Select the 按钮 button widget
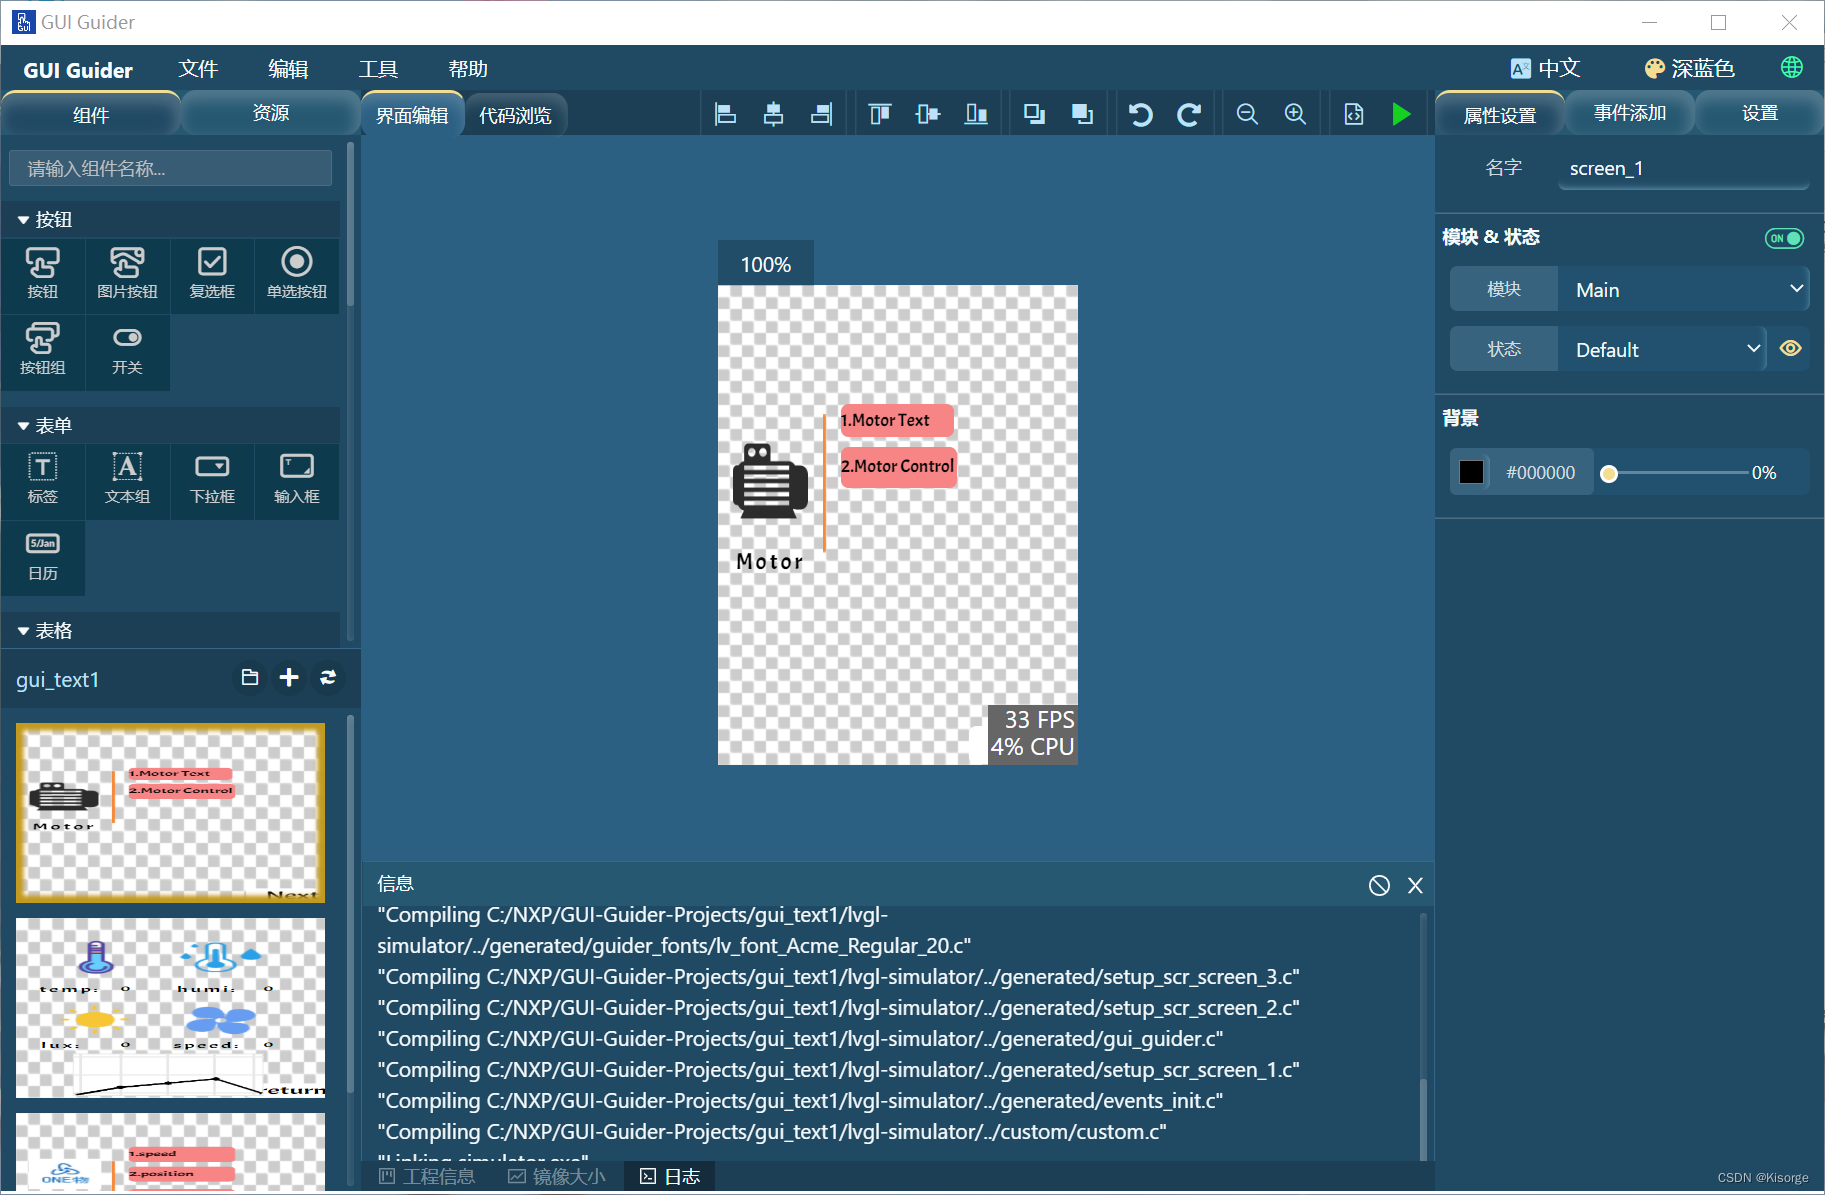This screenshot has height=1195, width=1825. point(43,274)
